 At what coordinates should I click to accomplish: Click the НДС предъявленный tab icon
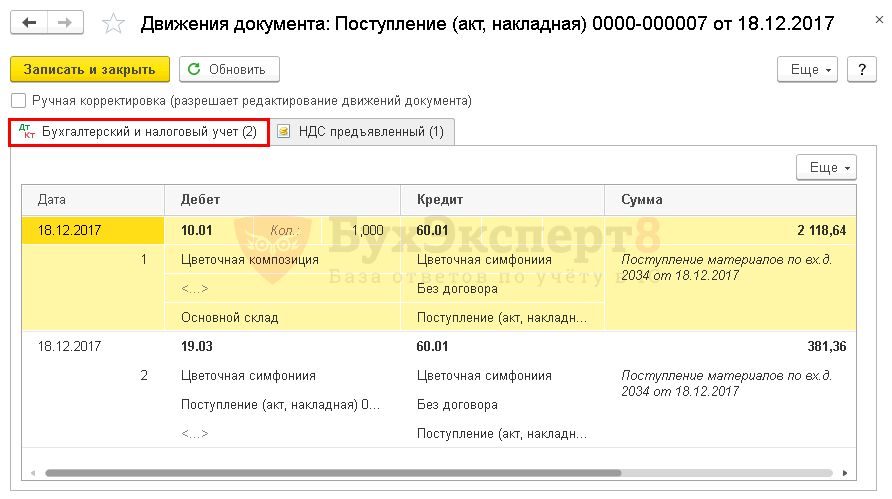click(x=283, y=131)
